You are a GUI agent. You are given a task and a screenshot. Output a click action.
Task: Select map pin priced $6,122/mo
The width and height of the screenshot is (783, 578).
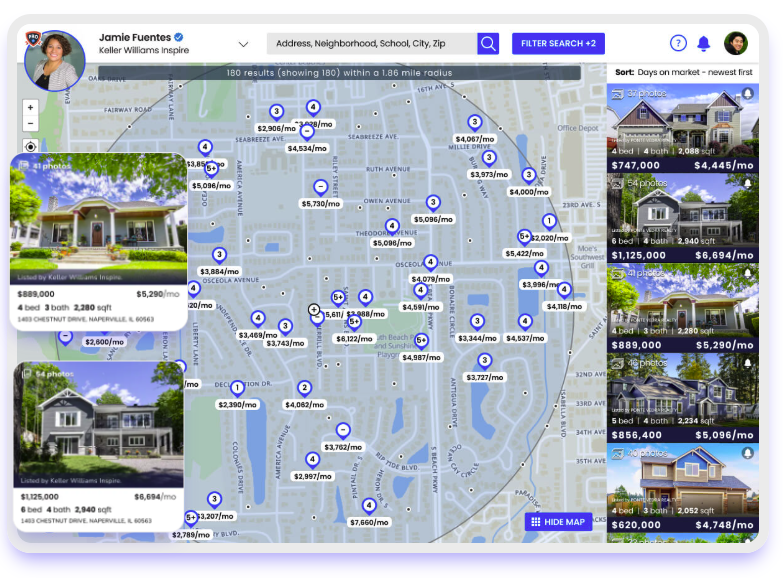click(354, 322)
